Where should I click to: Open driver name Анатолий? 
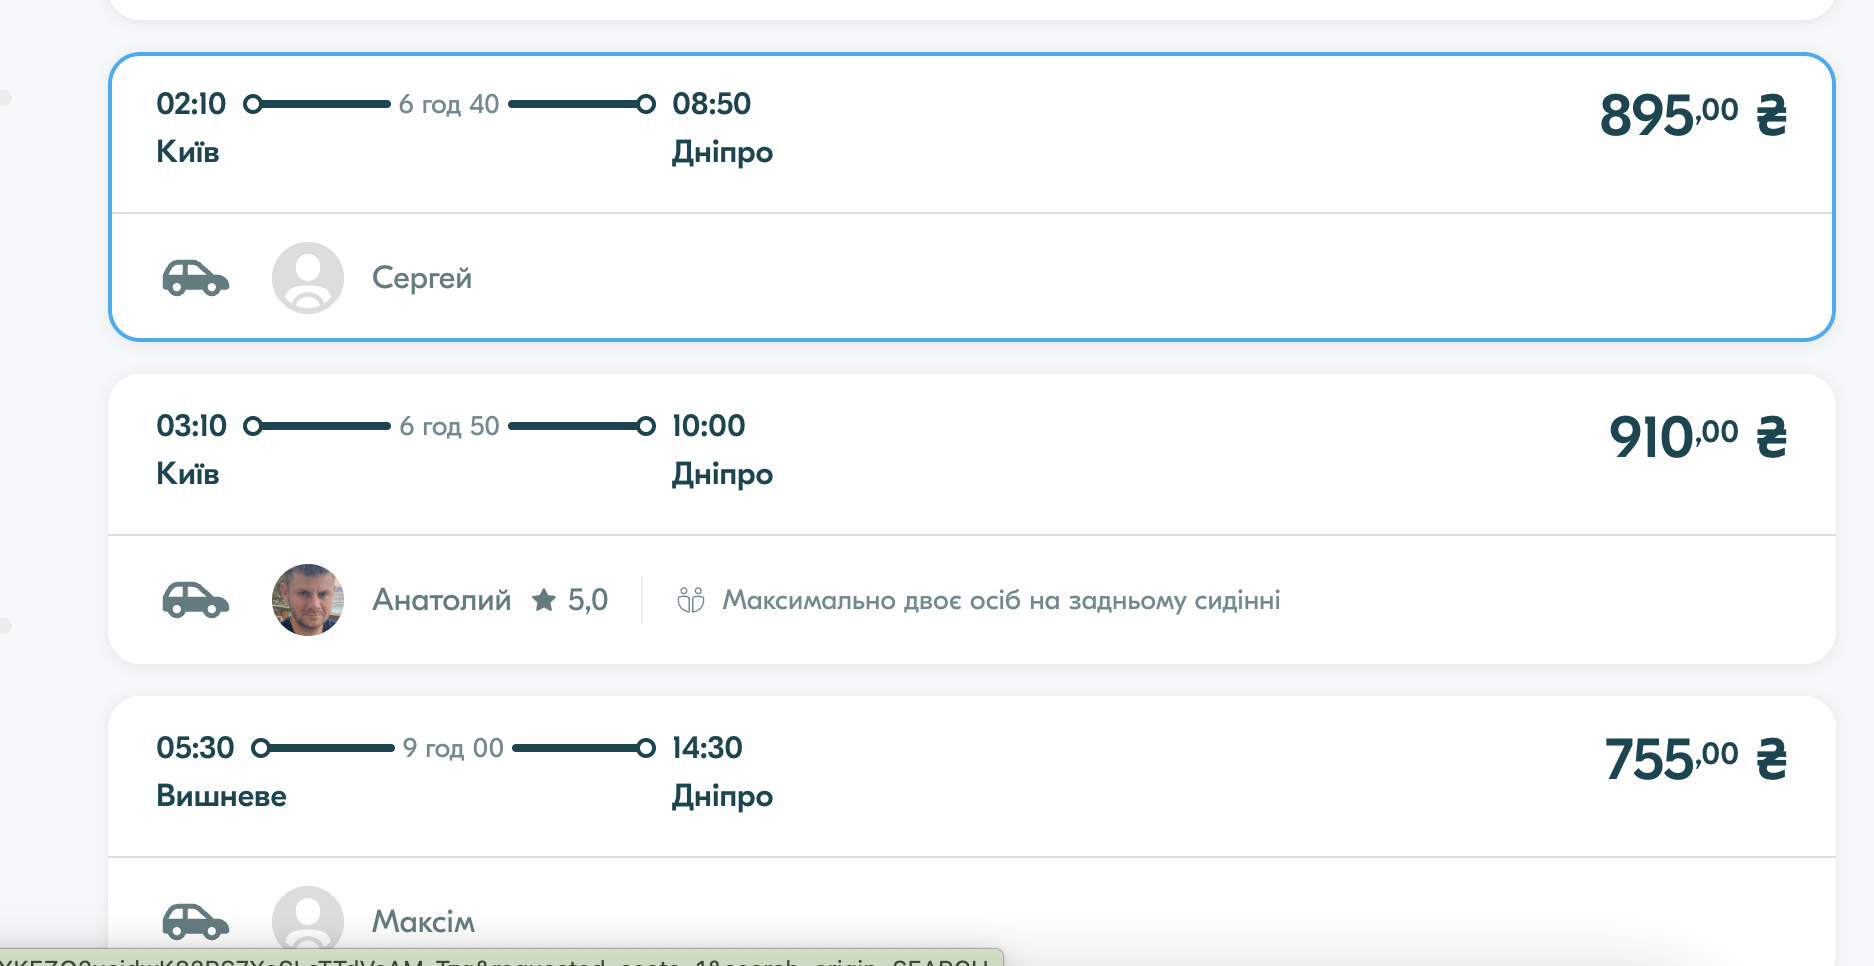pyautogui.click(x=441, y=600)
